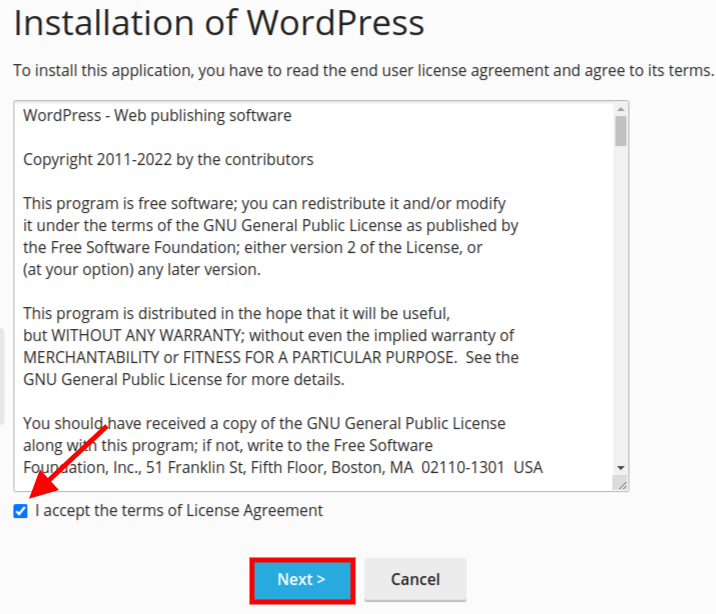
Task: Click line 'along with this program; if not'
Action: [228, 446]
